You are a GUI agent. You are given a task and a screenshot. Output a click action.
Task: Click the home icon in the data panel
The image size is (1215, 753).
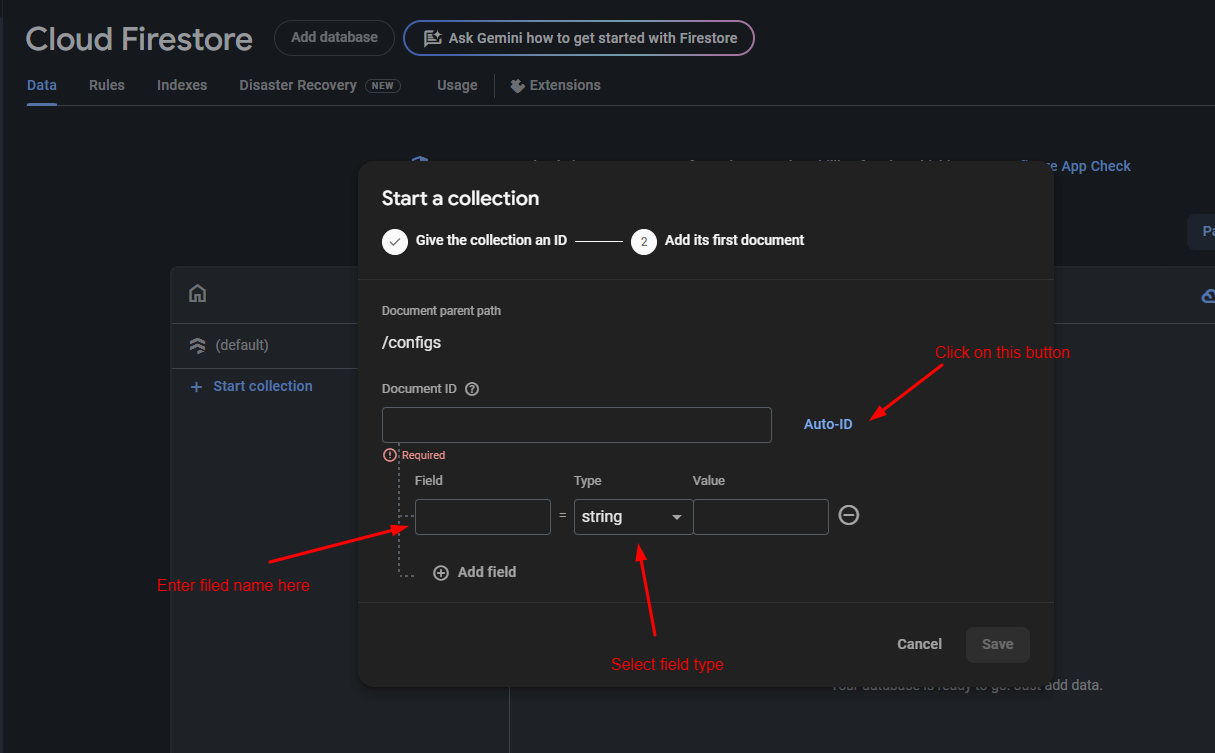tap(198, 293)
